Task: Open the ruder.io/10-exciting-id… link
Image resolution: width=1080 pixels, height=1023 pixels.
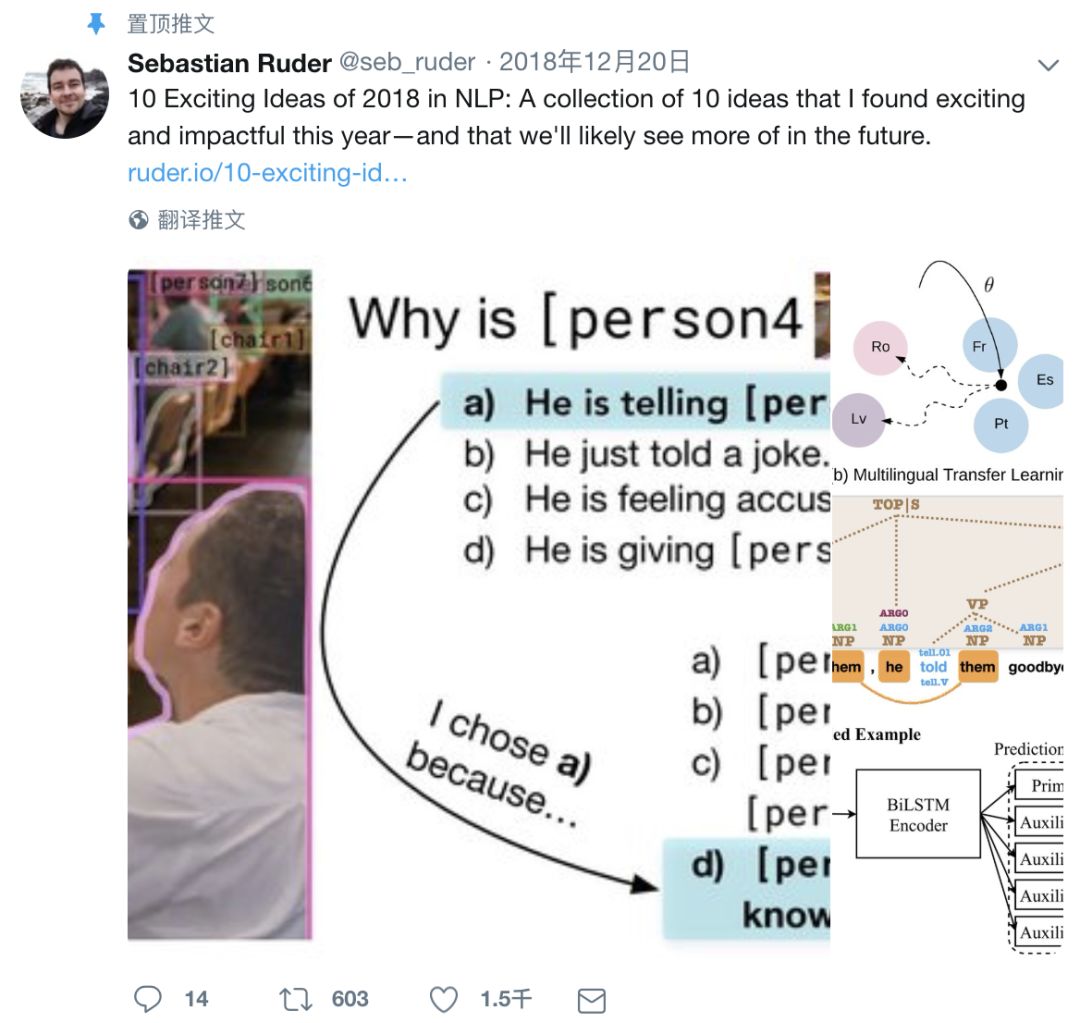Action: [268, 172]
